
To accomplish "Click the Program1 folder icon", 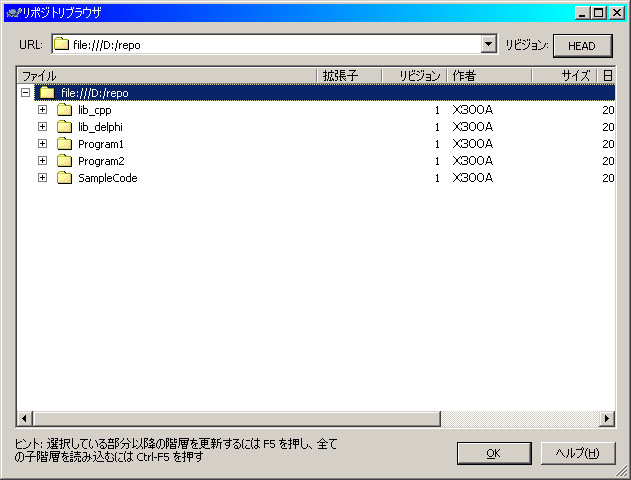I will [x=65, y=144].
